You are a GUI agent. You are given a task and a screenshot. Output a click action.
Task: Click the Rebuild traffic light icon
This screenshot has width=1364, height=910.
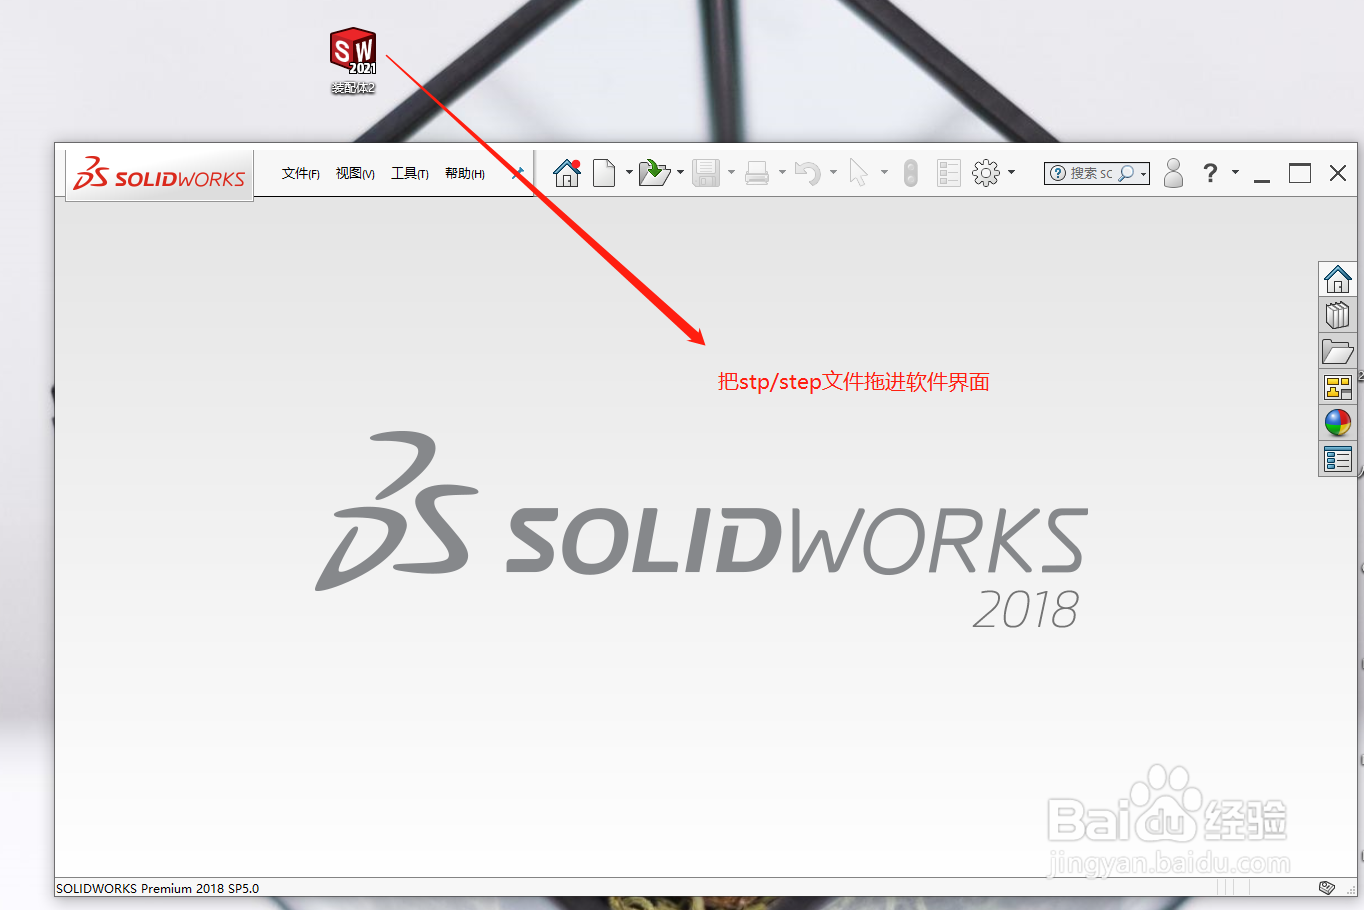[910, 173]
